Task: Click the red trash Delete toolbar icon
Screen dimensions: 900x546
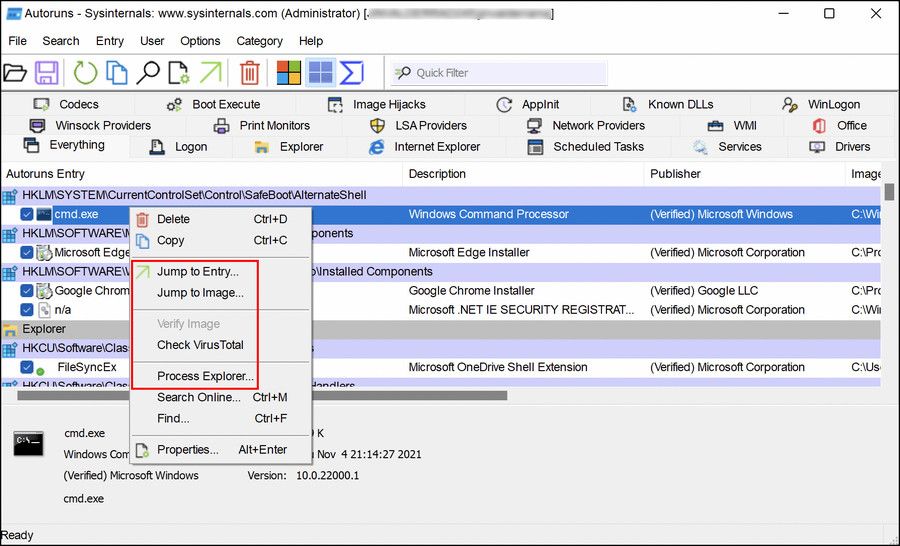Action: pyautogui.click(x=250, y=73)
